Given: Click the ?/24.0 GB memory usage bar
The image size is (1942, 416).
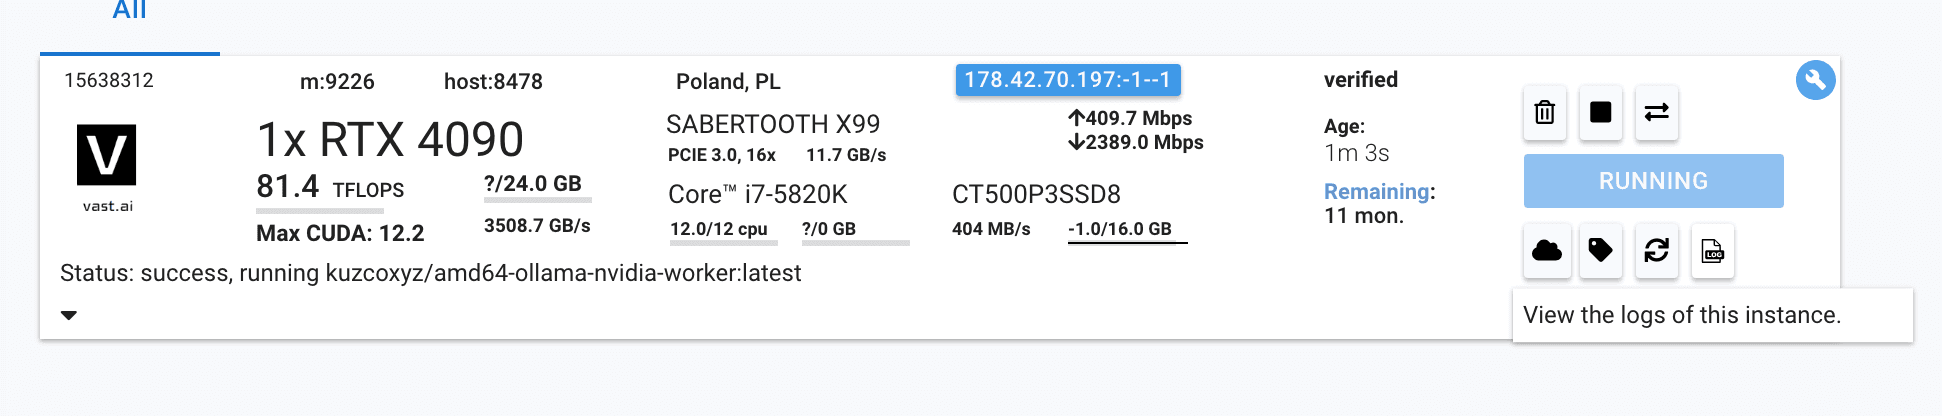Looking at the screenshot, I should coord(537,200).
